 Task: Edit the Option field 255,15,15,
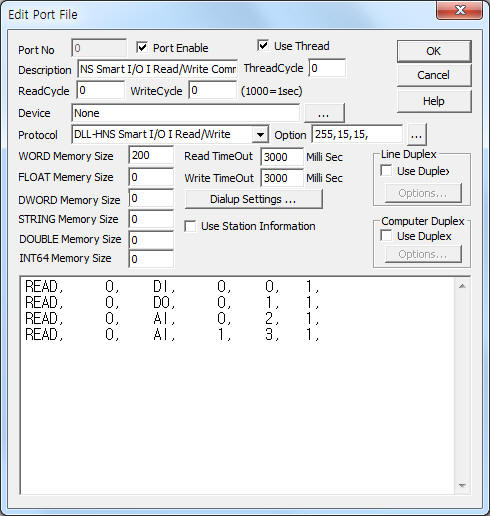pos(357,134)
